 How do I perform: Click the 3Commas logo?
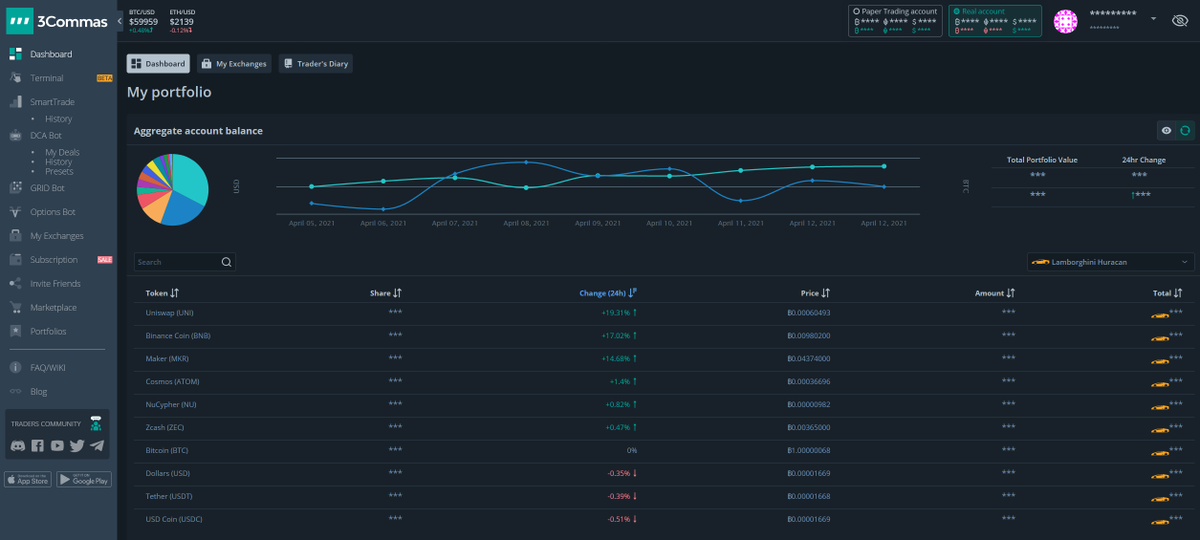click(59, 21)
